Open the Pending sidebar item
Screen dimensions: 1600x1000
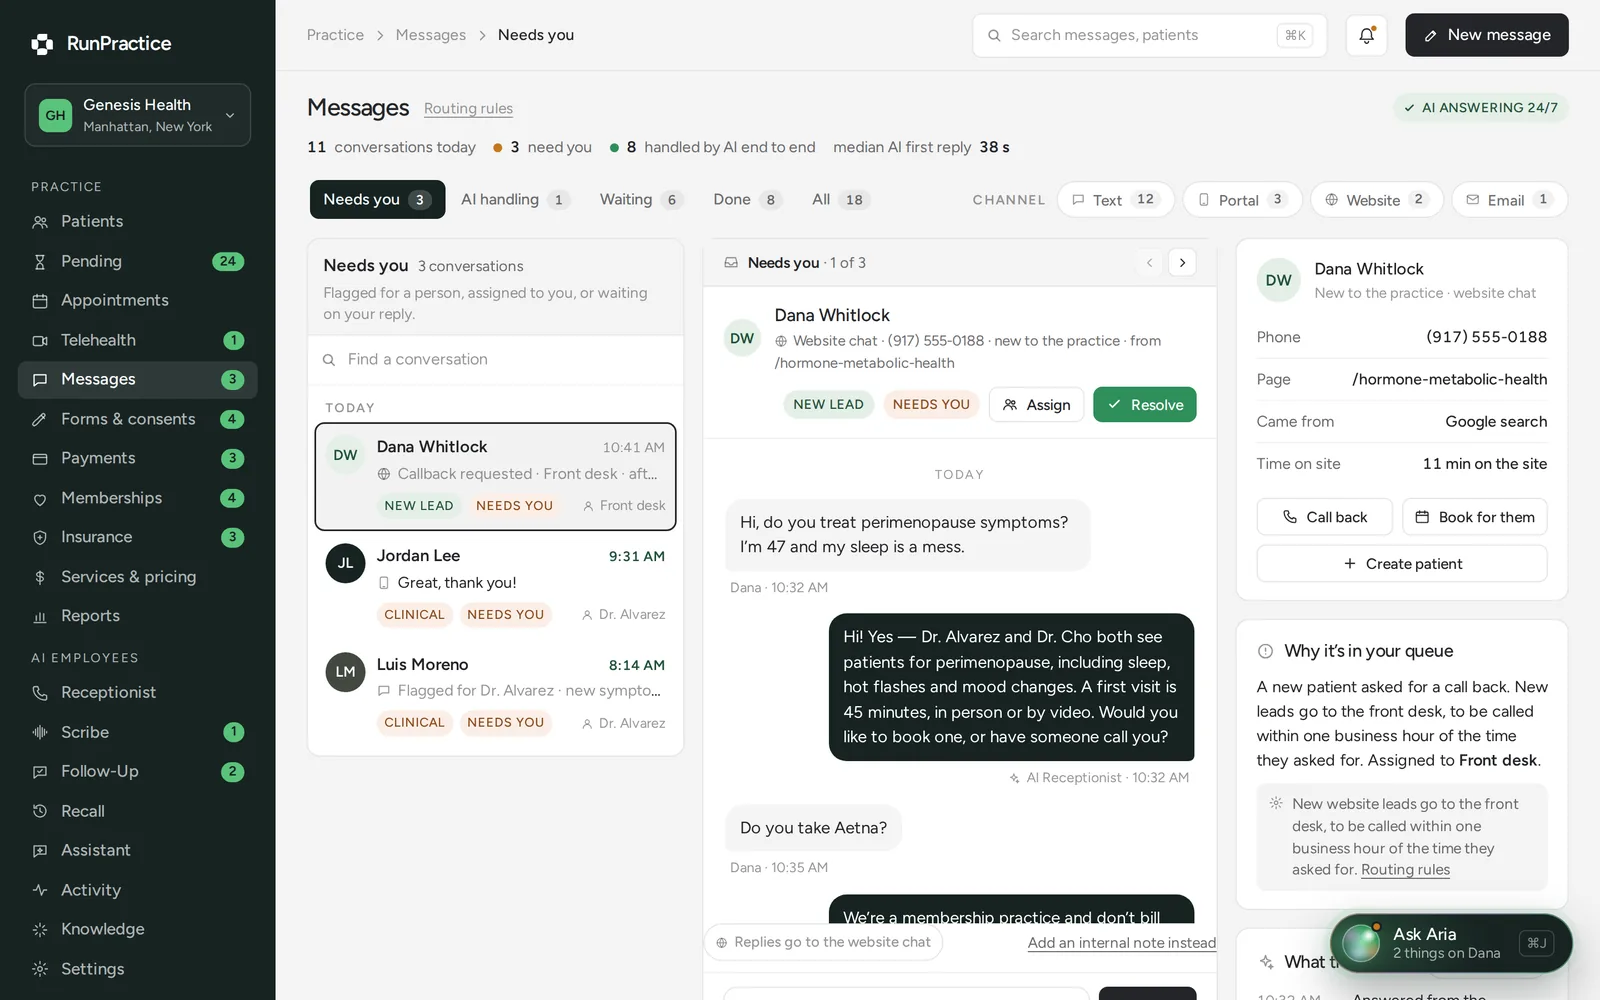(x=138, y=261)
